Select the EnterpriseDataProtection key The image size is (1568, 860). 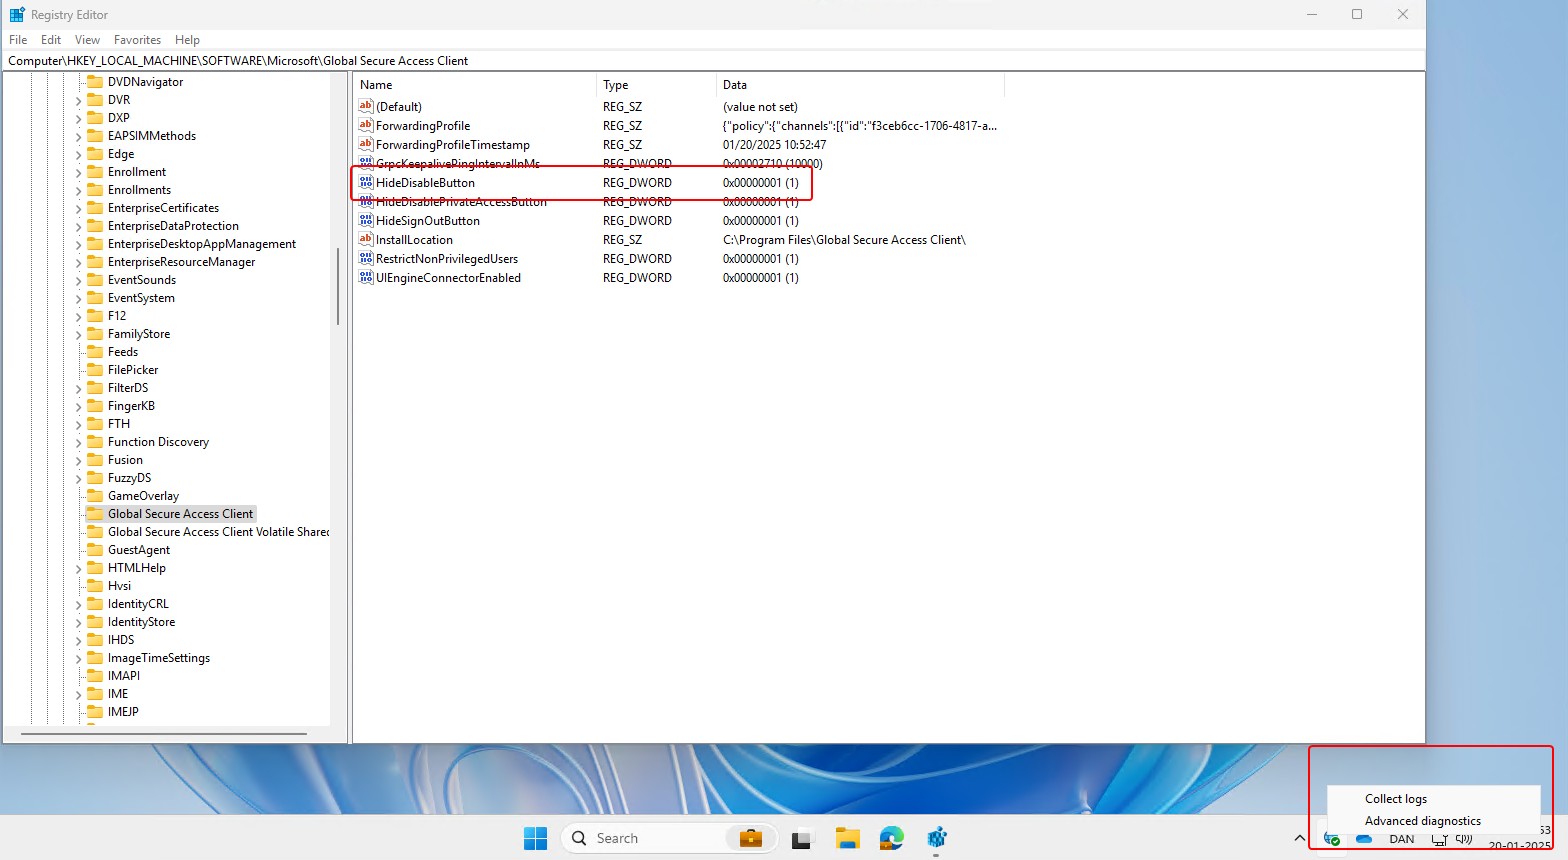(x=173, y=226)
